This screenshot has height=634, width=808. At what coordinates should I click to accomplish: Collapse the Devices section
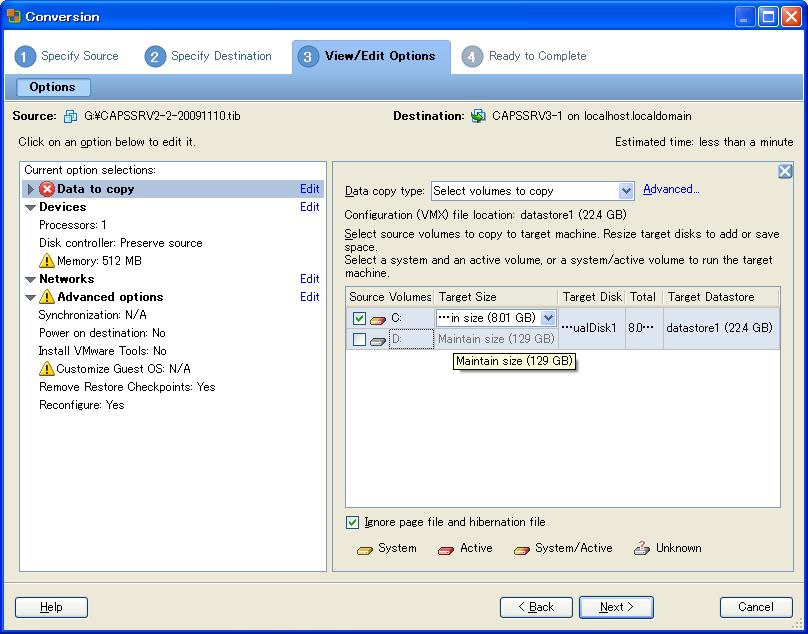30,207
